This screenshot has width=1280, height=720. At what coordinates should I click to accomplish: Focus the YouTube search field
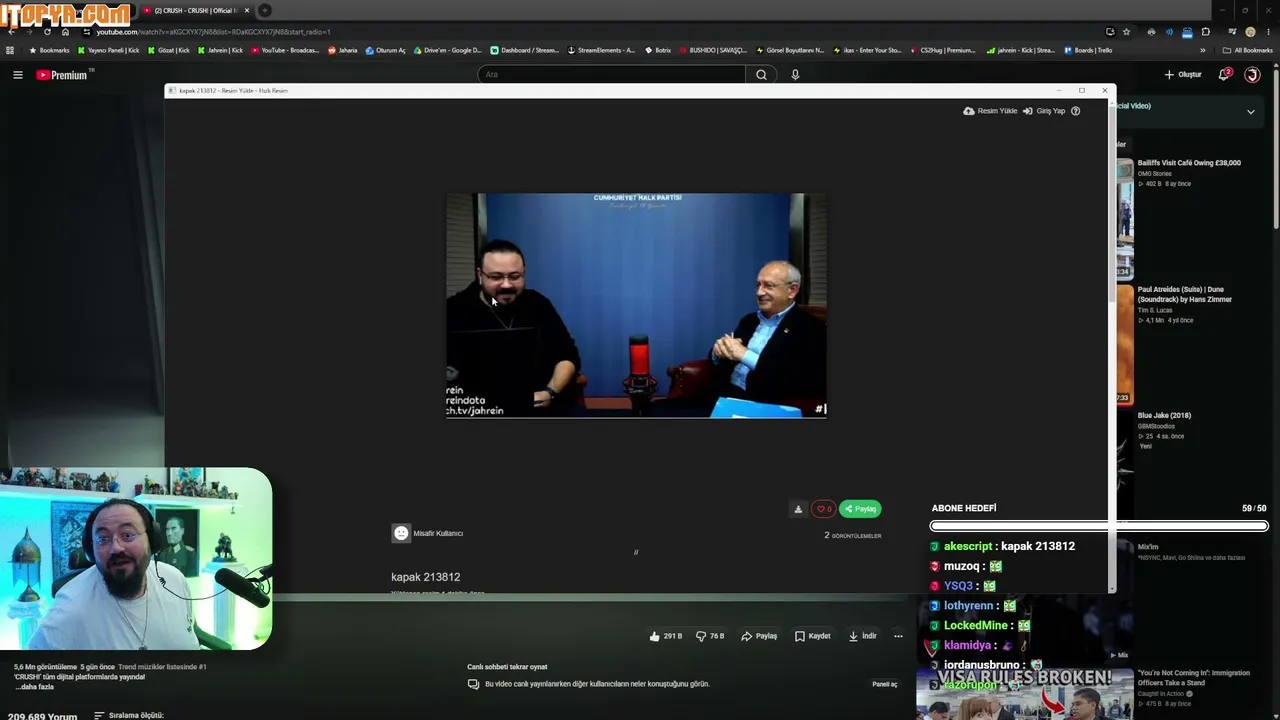(611, 75)
